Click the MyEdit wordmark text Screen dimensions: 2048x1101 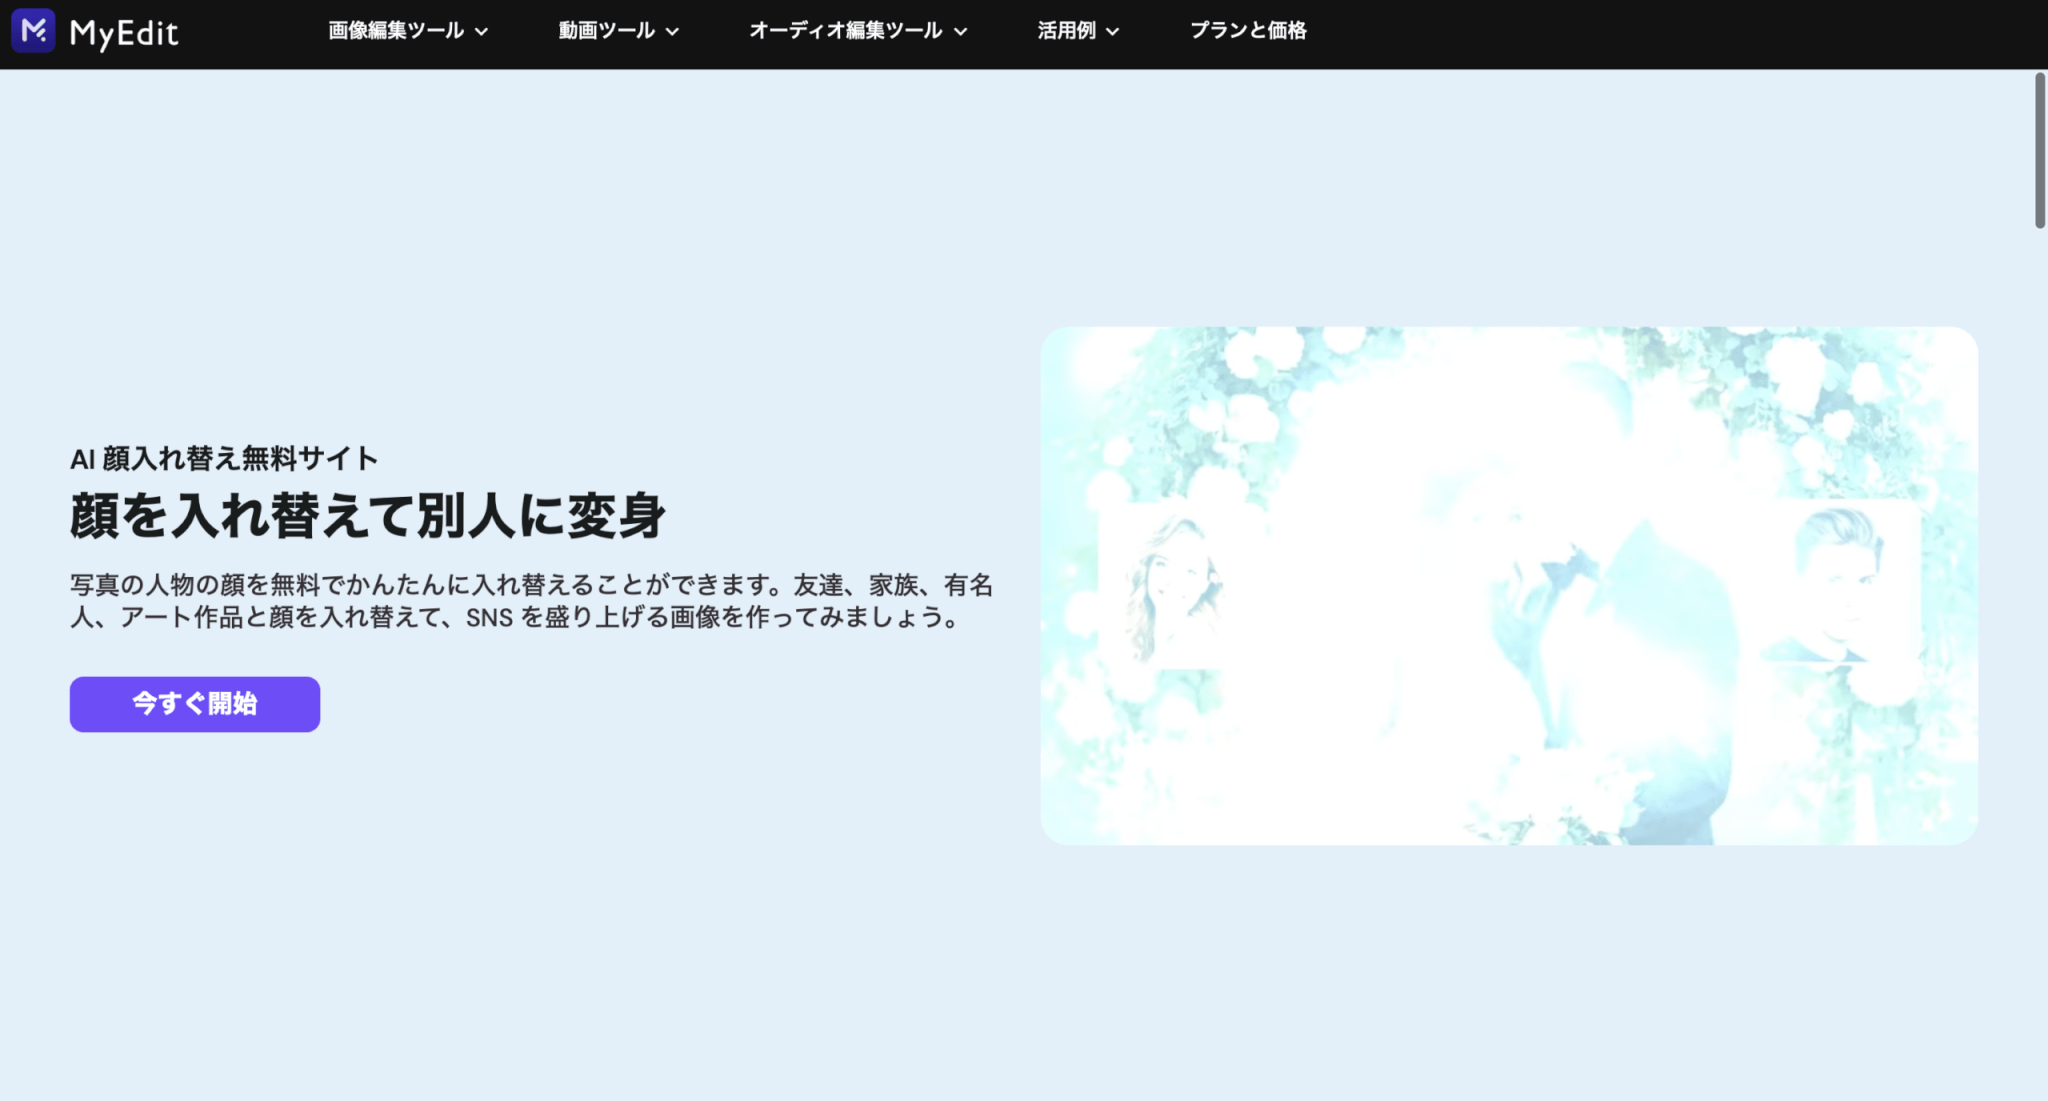tap(124, 33)
